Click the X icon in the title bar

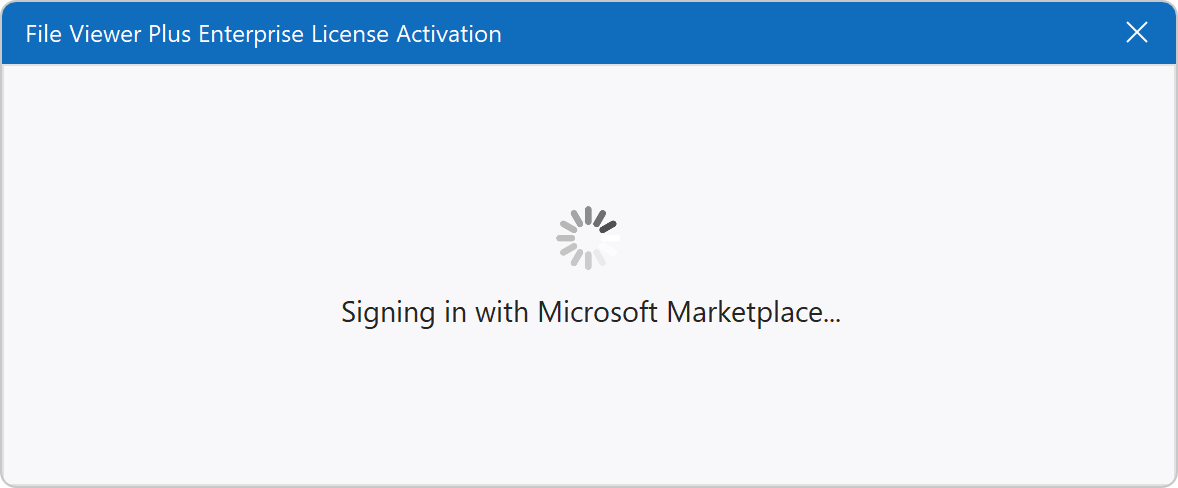1137,33
